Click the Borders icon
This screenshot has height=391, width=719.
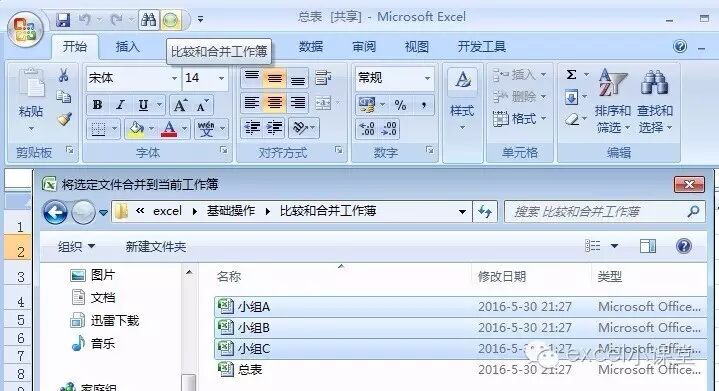[x=98, y=129]
